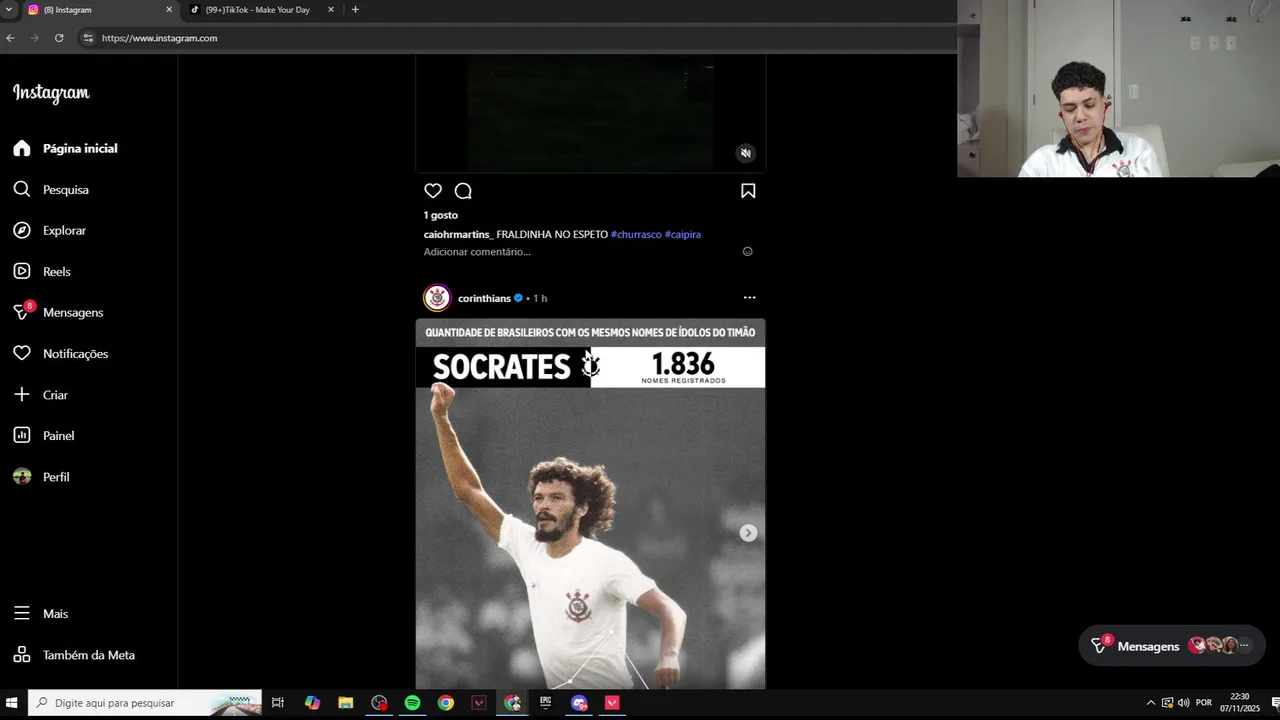The height and width of the screenshot is (720, 1280).
Task: Open Copilot from taskbar
Action: 312,703
